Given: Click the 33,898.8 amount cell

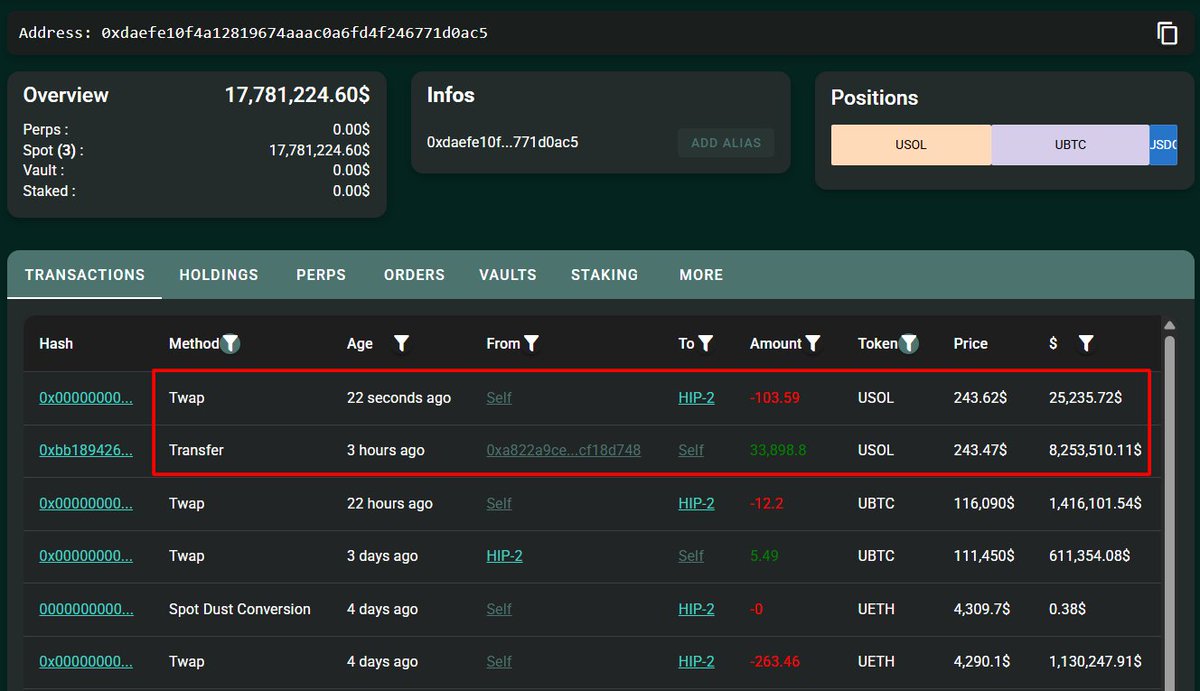Looking at the screenshot, I should [778, 450].
